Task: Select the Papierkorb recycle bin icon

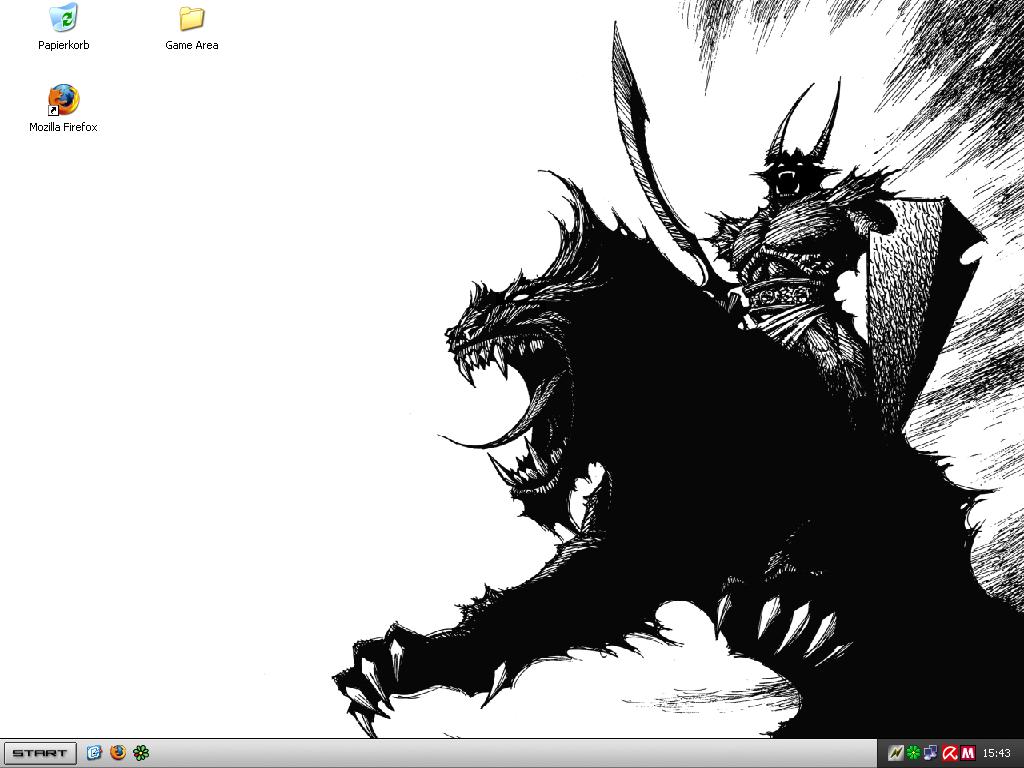Action: click(63, 18)
